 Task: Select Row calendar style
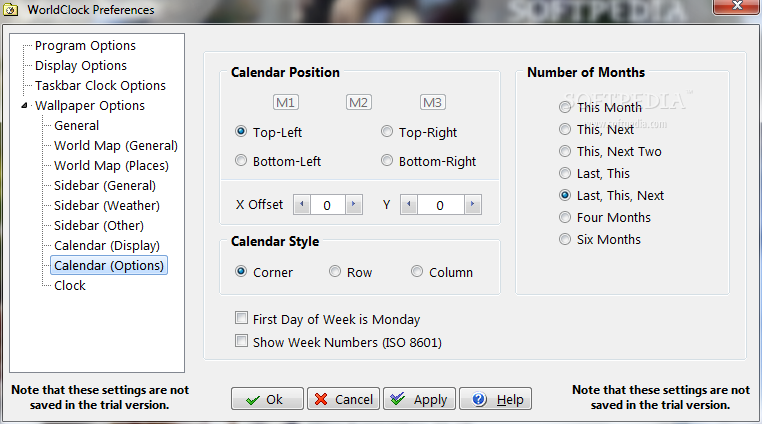tap(335, 271)
